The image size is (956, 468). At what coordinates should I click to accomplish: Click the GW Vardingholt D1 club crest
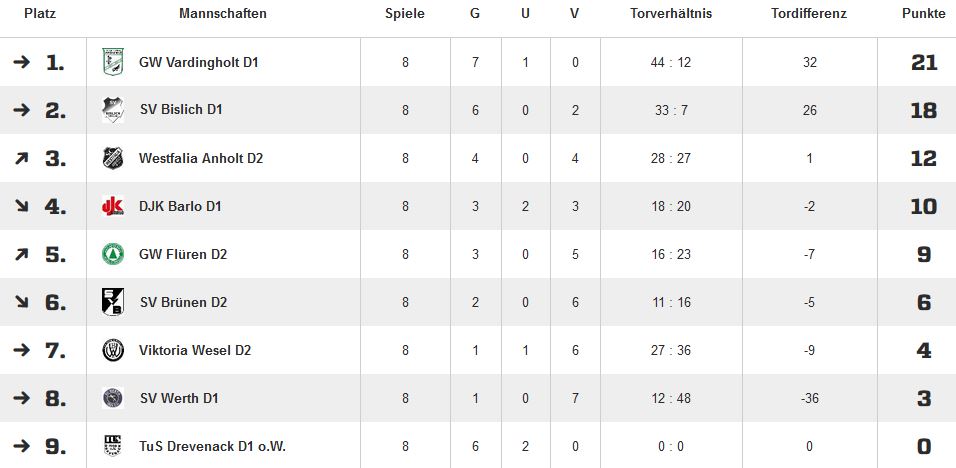(113, 62)
